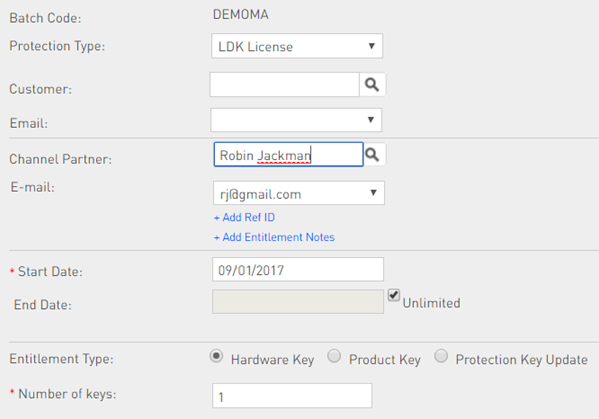This screenshot has width=599, height=419.
Task: Uncheck the Unlimited end date checkbox
Action: tap(393, 295)
